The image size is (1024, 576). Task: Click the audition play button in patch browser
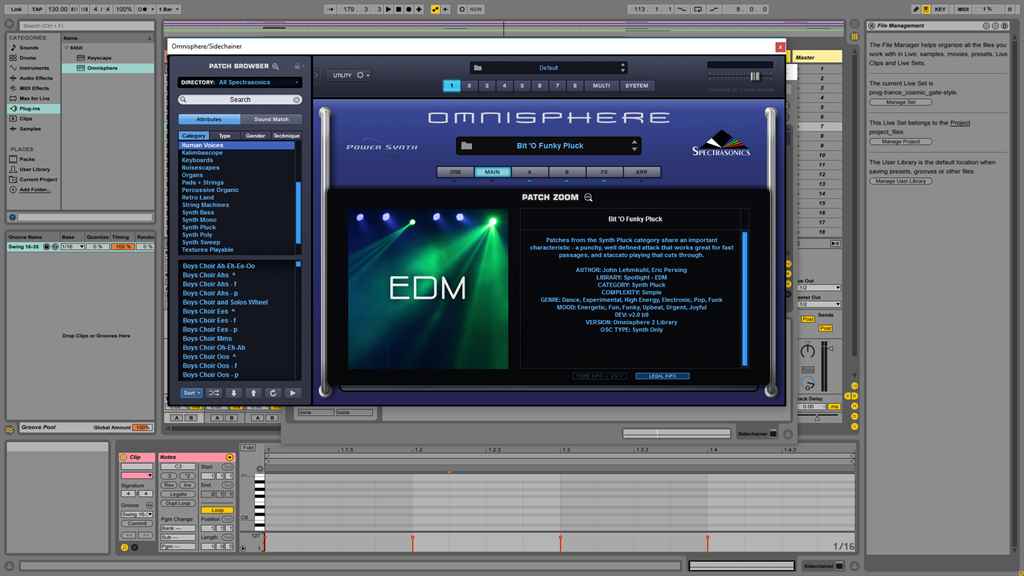(x=293, y=393)
